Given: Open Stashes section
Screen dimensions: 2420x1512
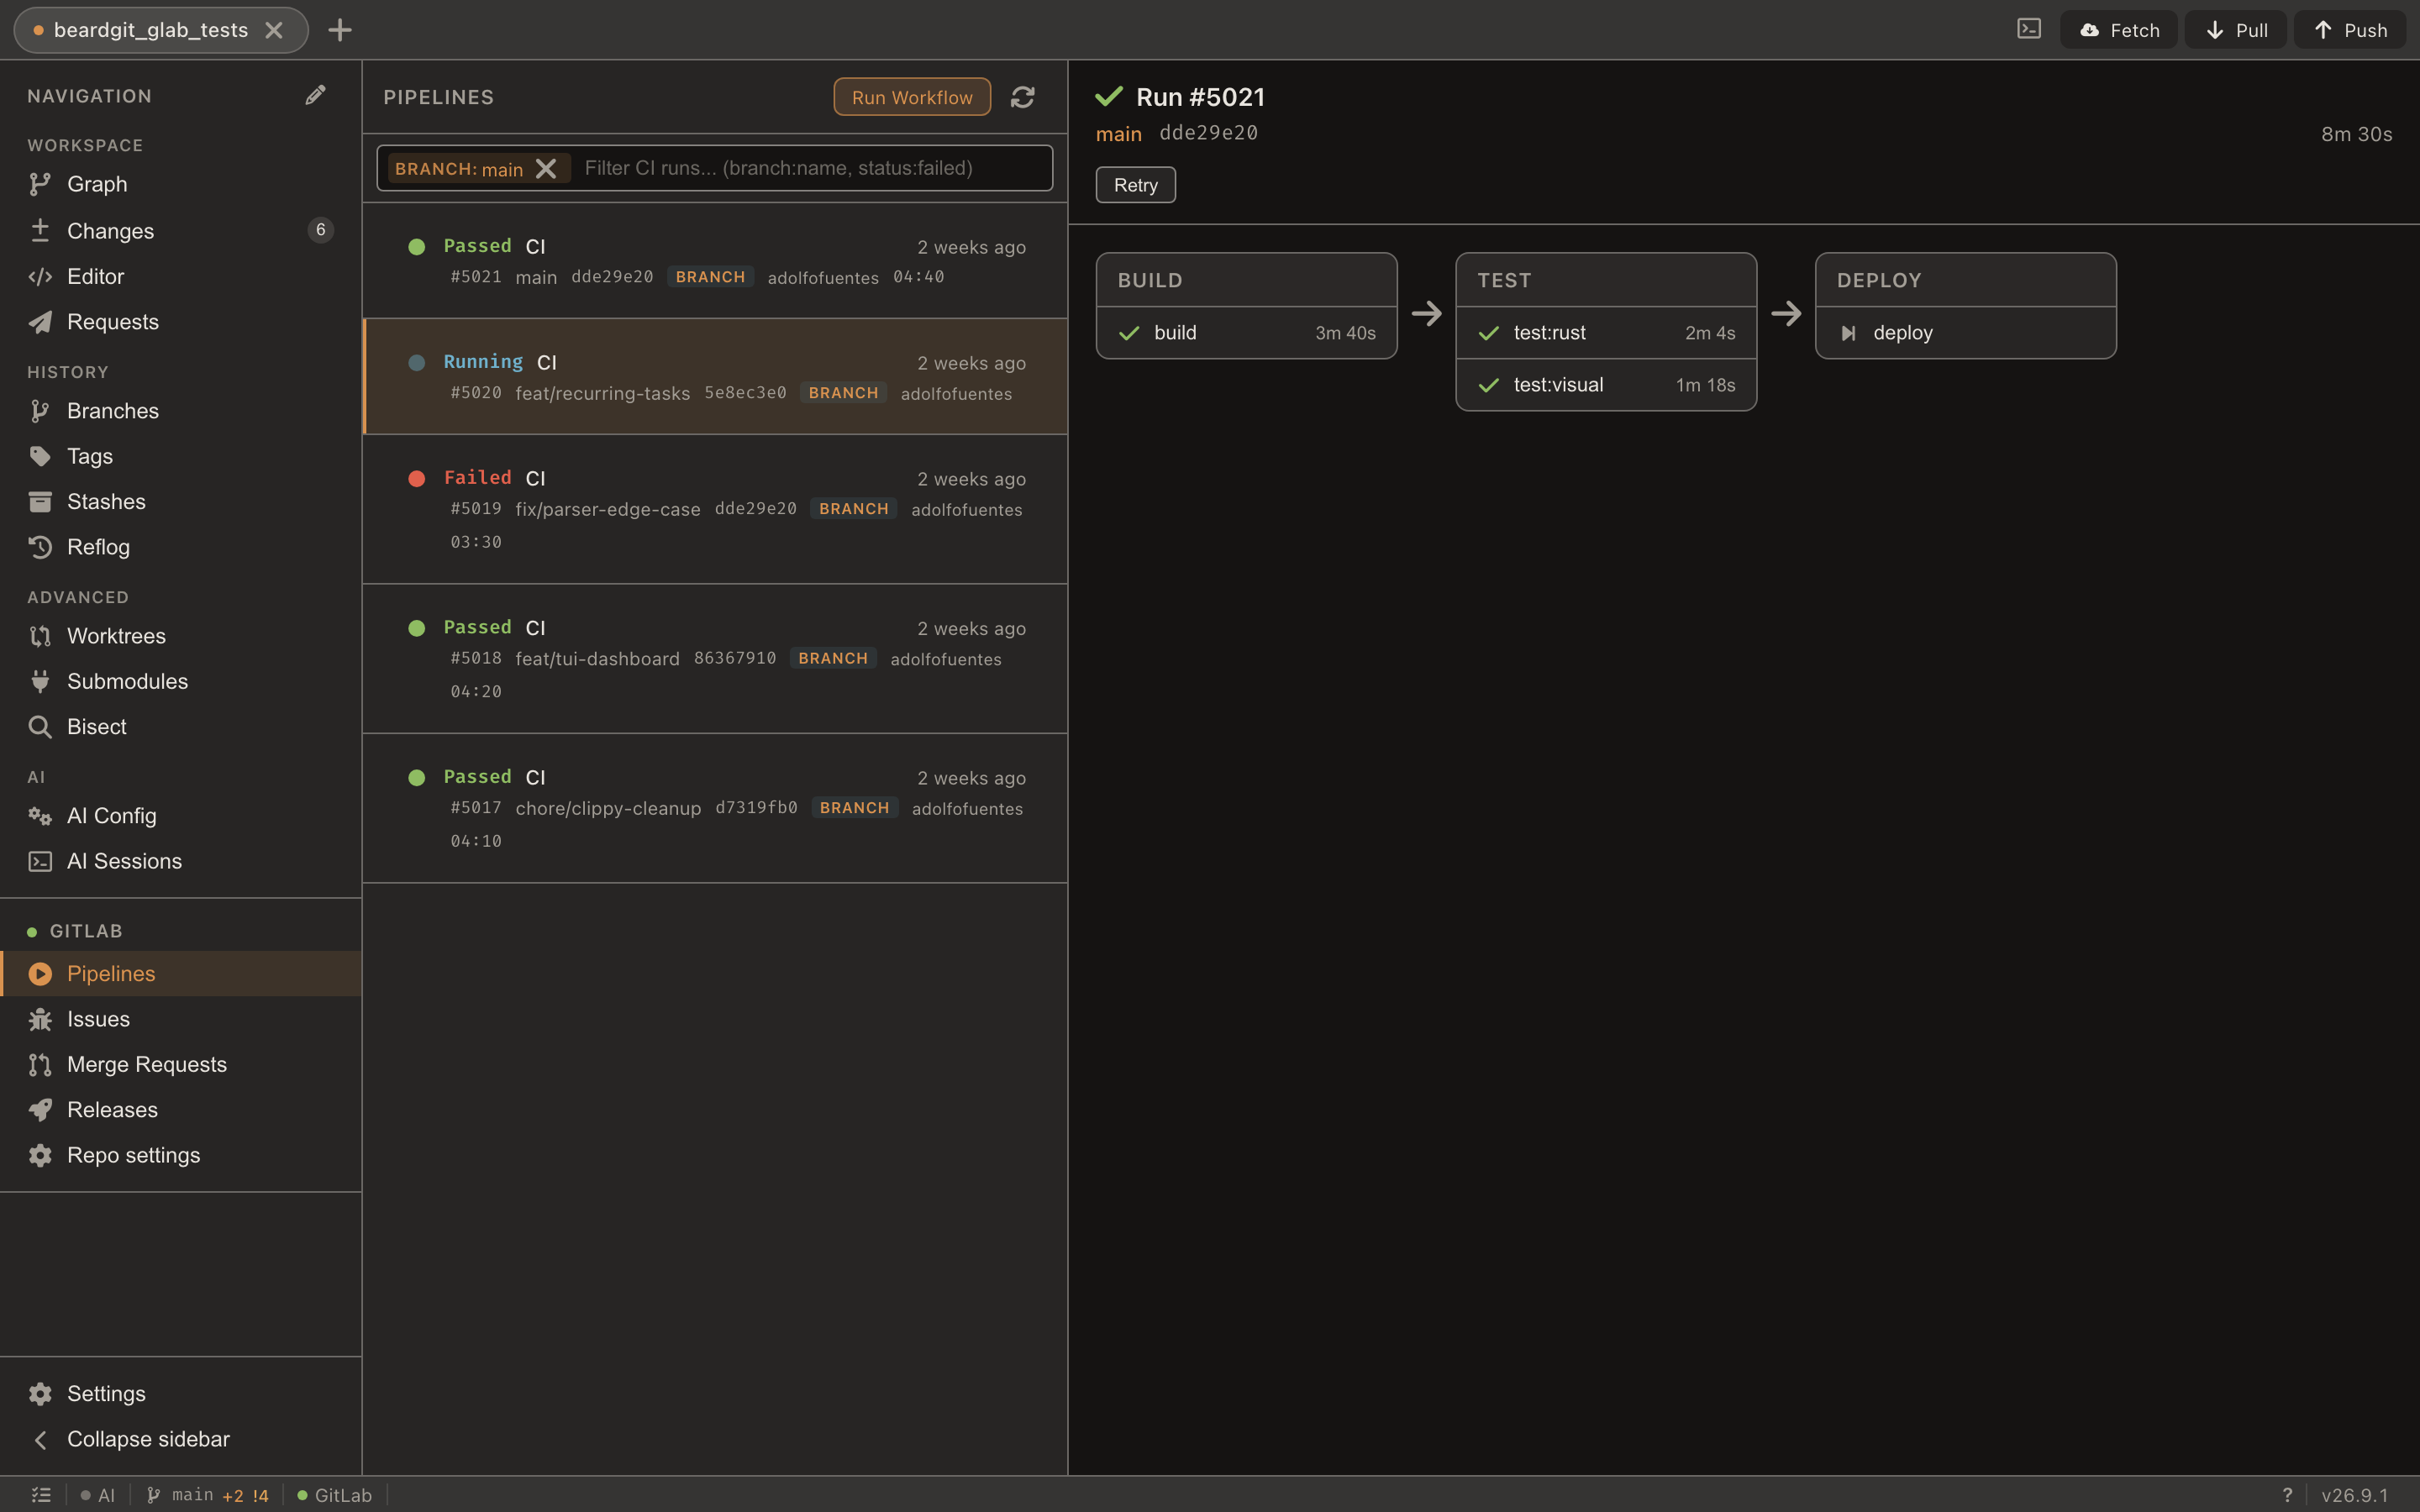Looking at the screenshot, I should pos(181,501).
